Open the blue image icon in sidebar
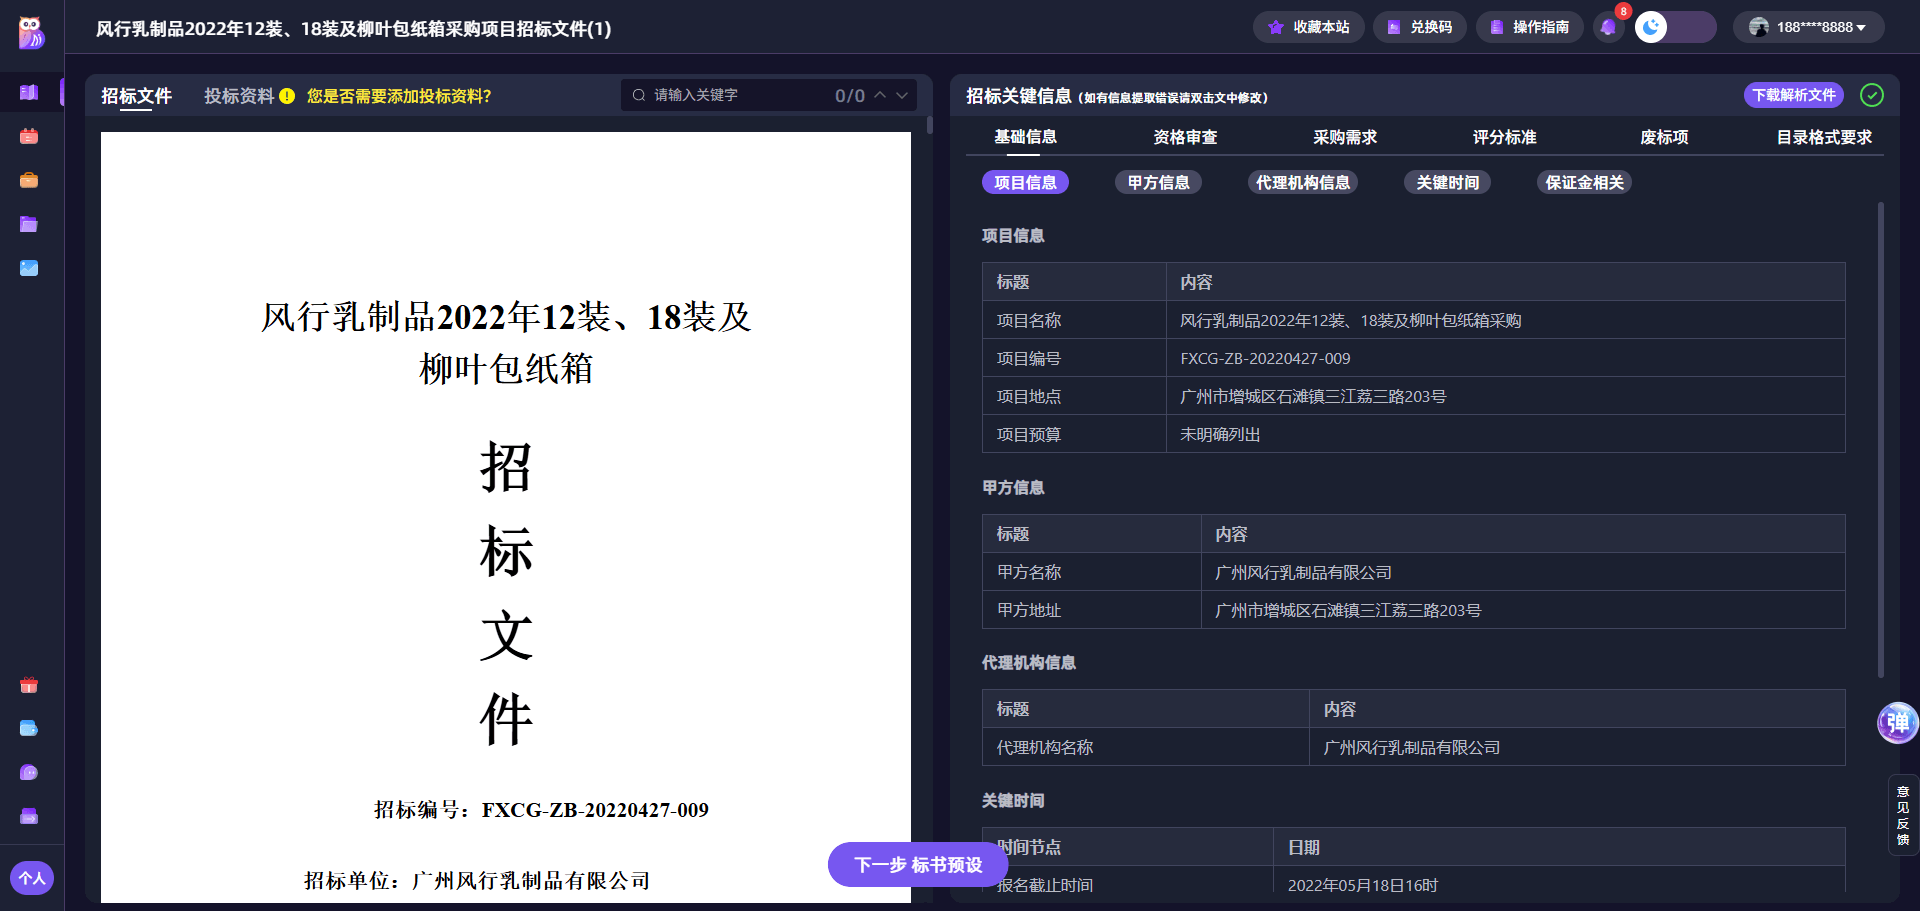 coord(29,268)
